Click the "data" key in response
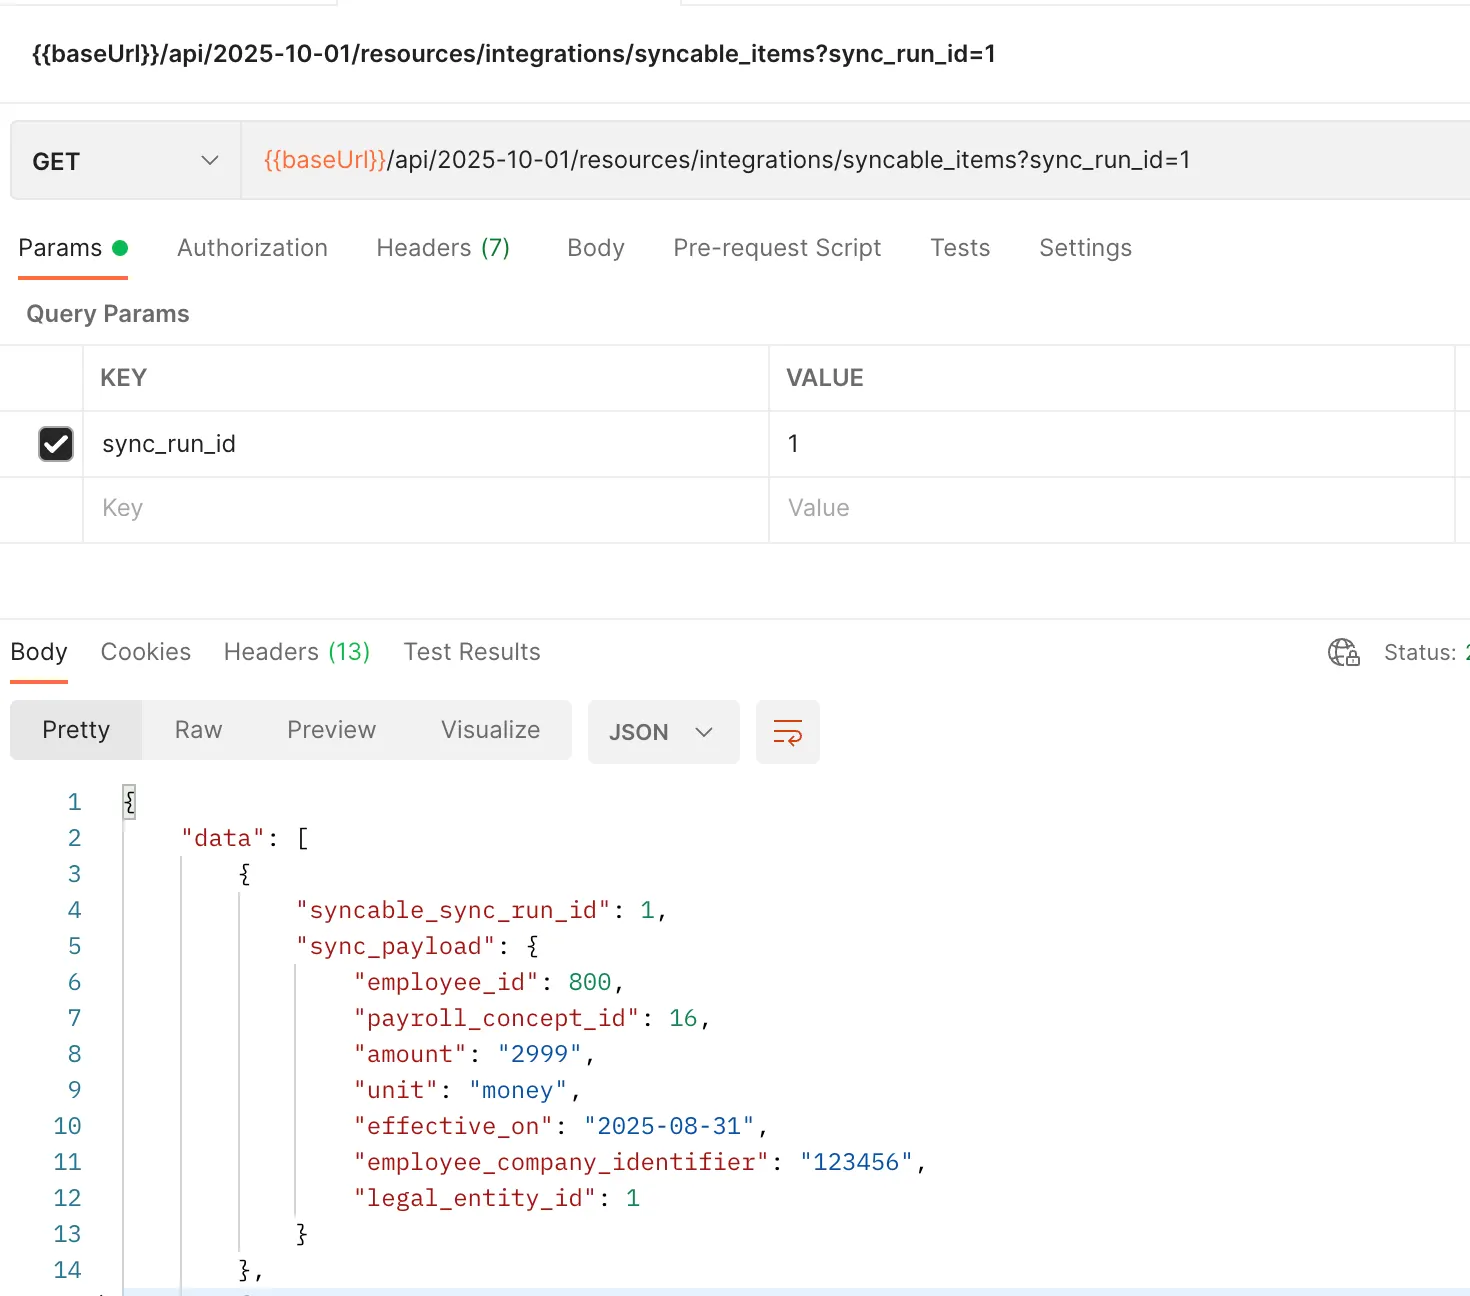 223,838
